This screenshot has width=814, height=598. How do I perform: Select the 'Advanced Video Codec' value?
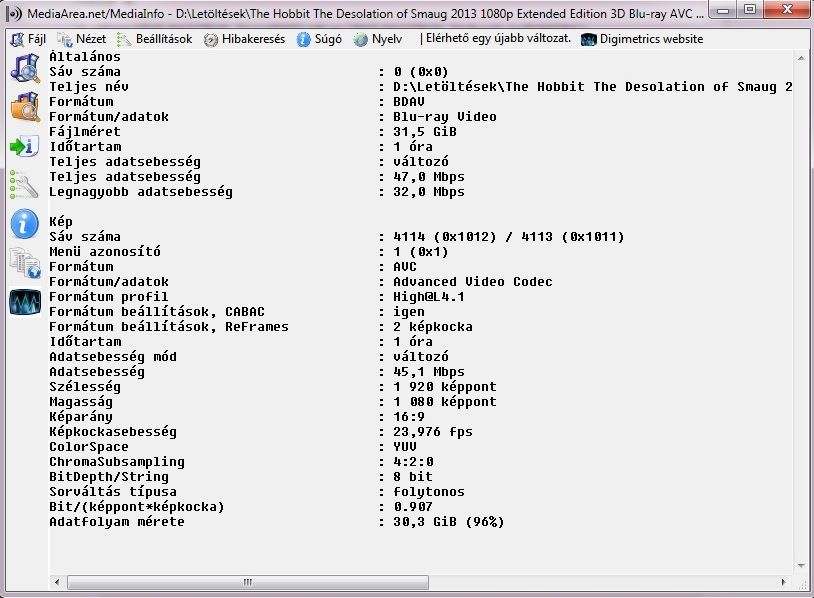click(472, 282)
